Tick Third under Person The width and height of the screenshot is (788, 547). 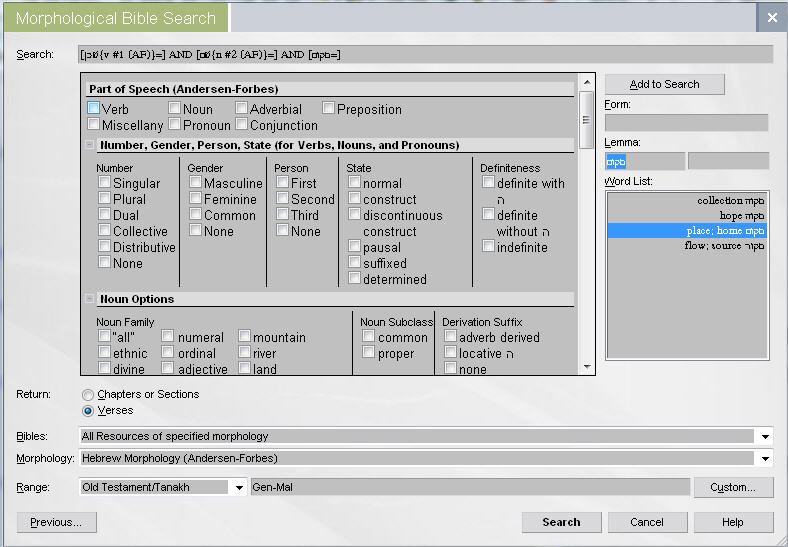click(x=282, y=214)
